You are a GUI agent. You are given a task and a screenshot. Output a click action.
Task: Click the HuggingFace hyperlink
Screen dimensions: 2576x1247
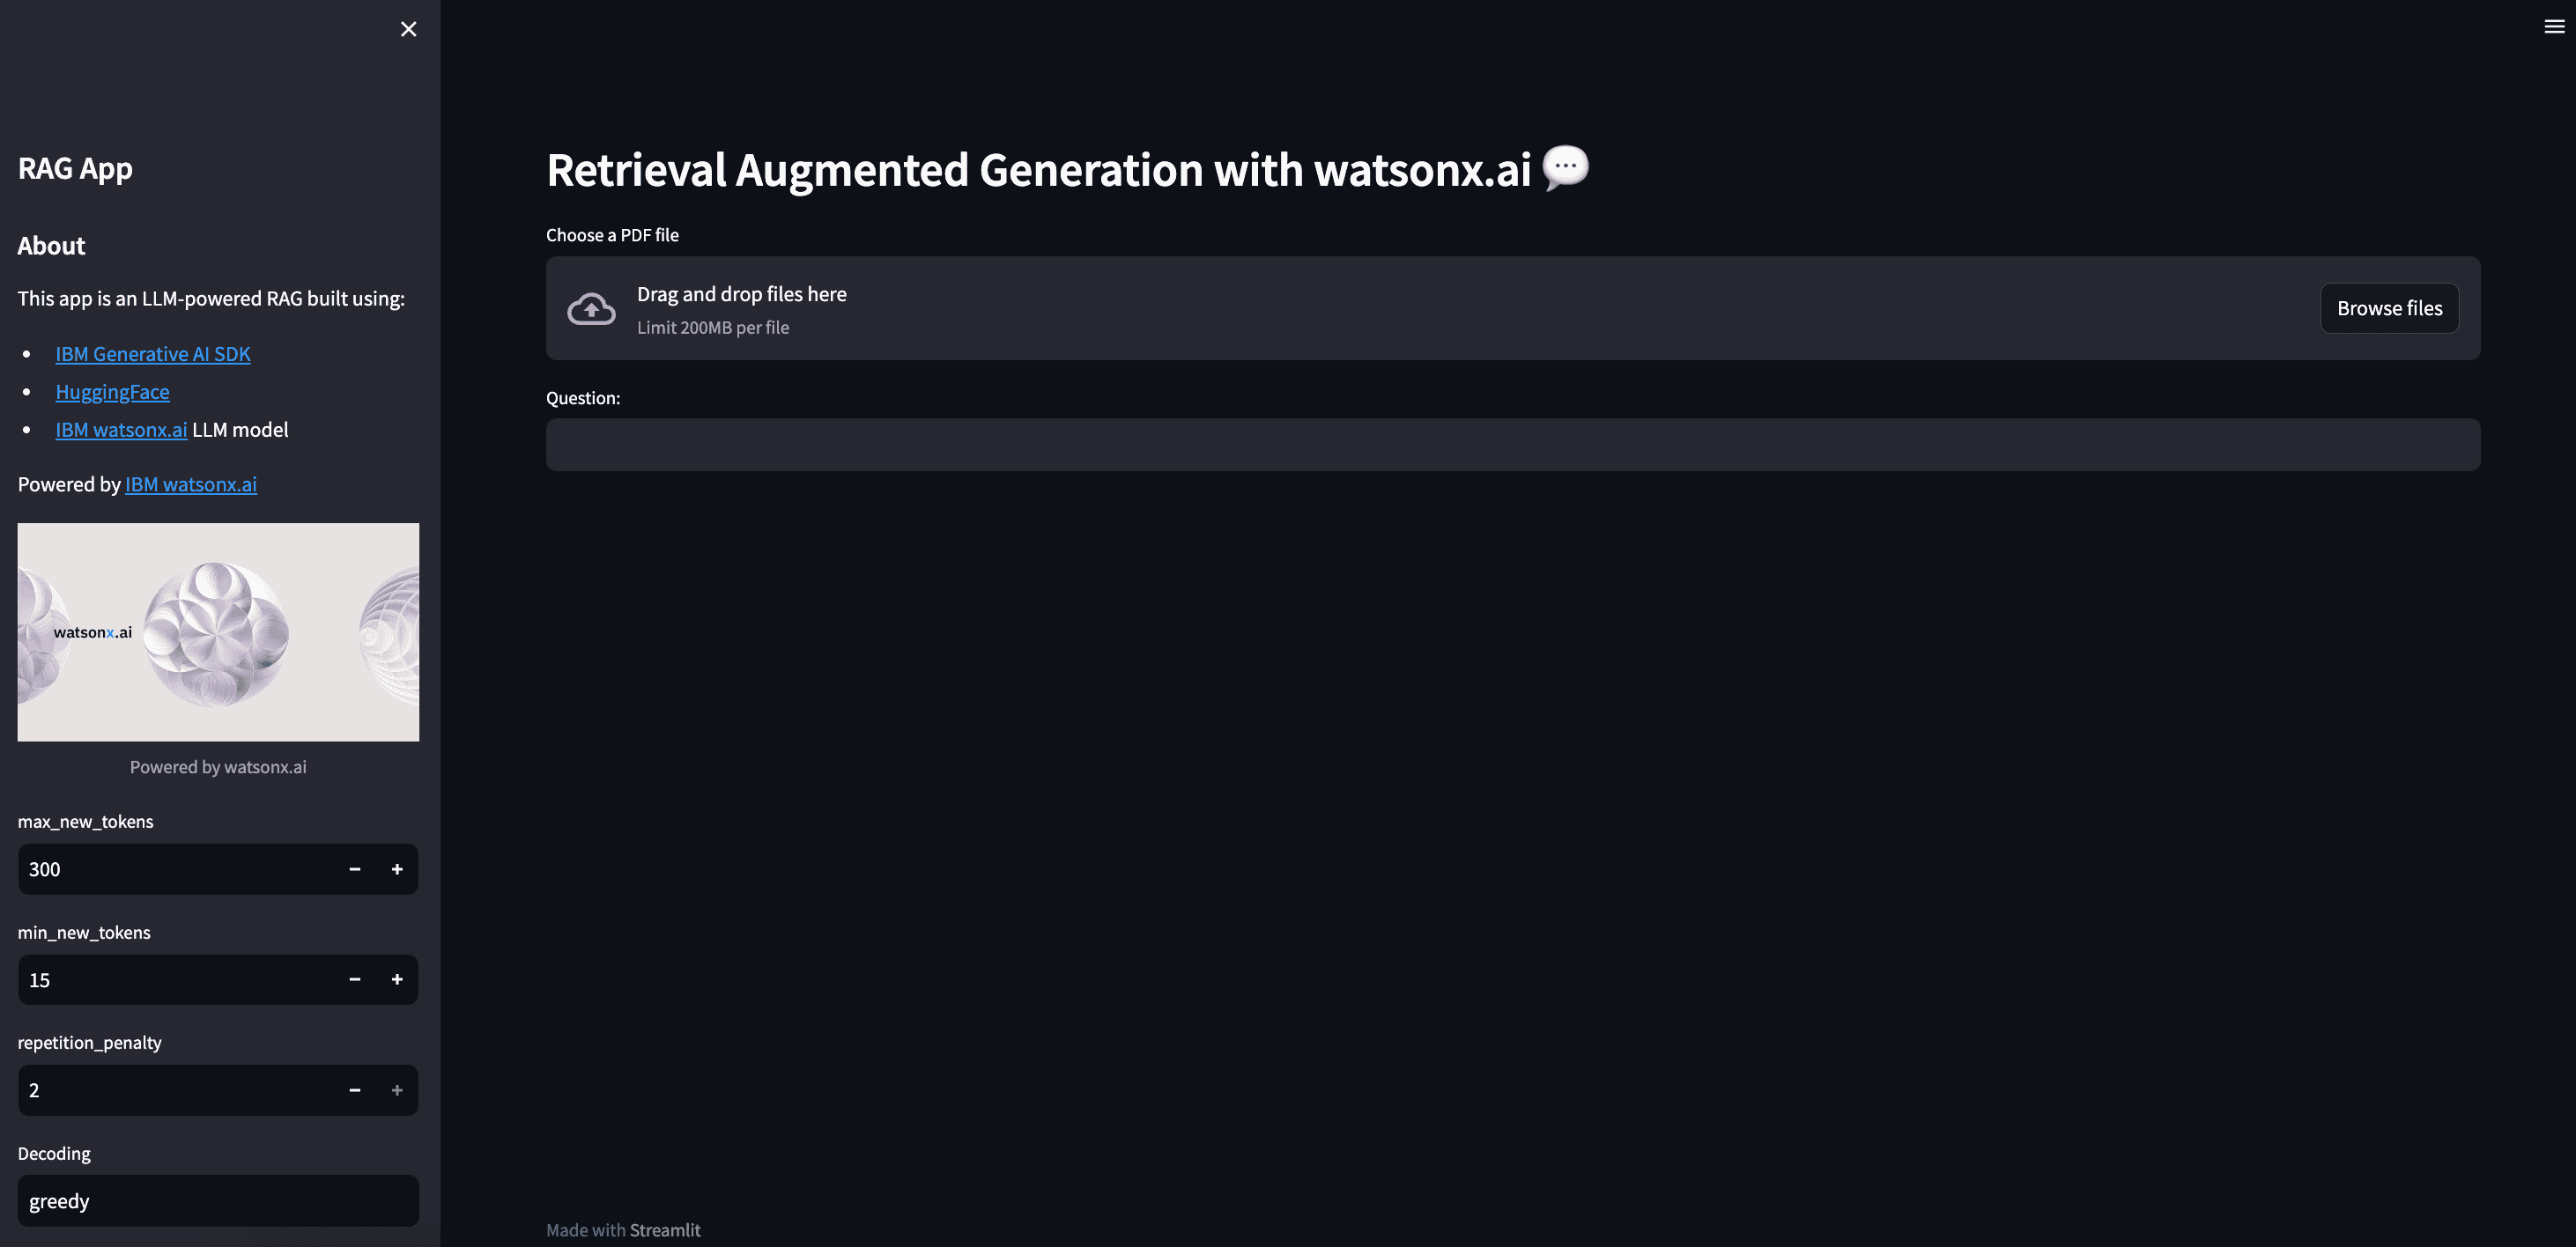112,391
